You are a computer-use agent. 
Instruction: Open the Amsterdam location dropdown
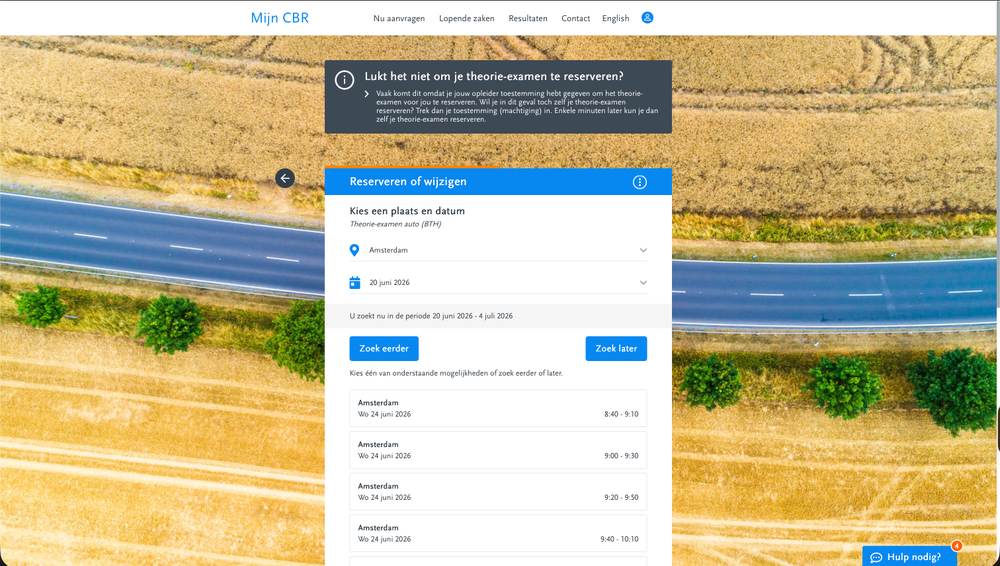click(x=498, y=250)
